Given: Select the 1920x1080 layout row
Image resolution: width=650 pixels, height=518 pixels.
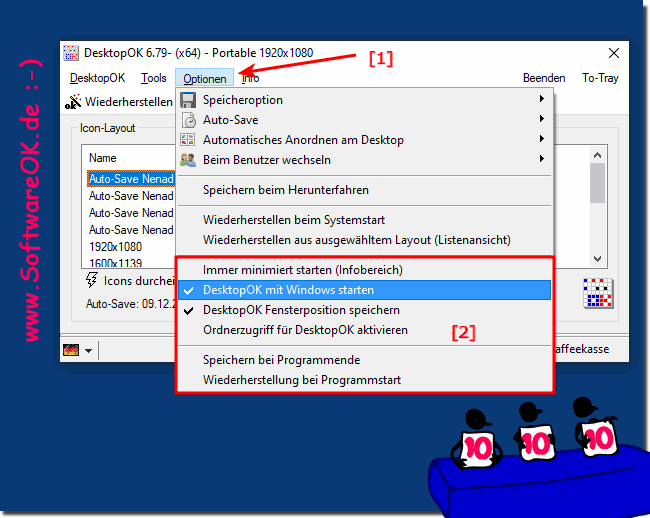Looking at the screenshot, I should pyautogui.click(x=116, y=247).
